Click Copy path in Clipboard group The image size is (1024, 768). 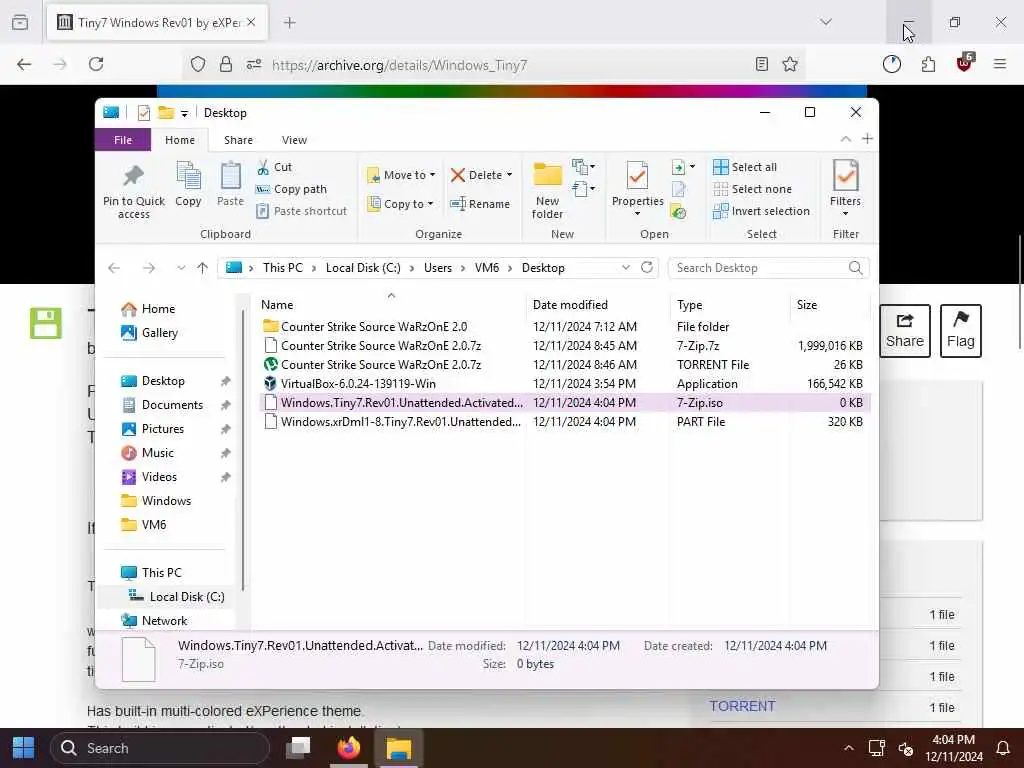click(291, 189)
